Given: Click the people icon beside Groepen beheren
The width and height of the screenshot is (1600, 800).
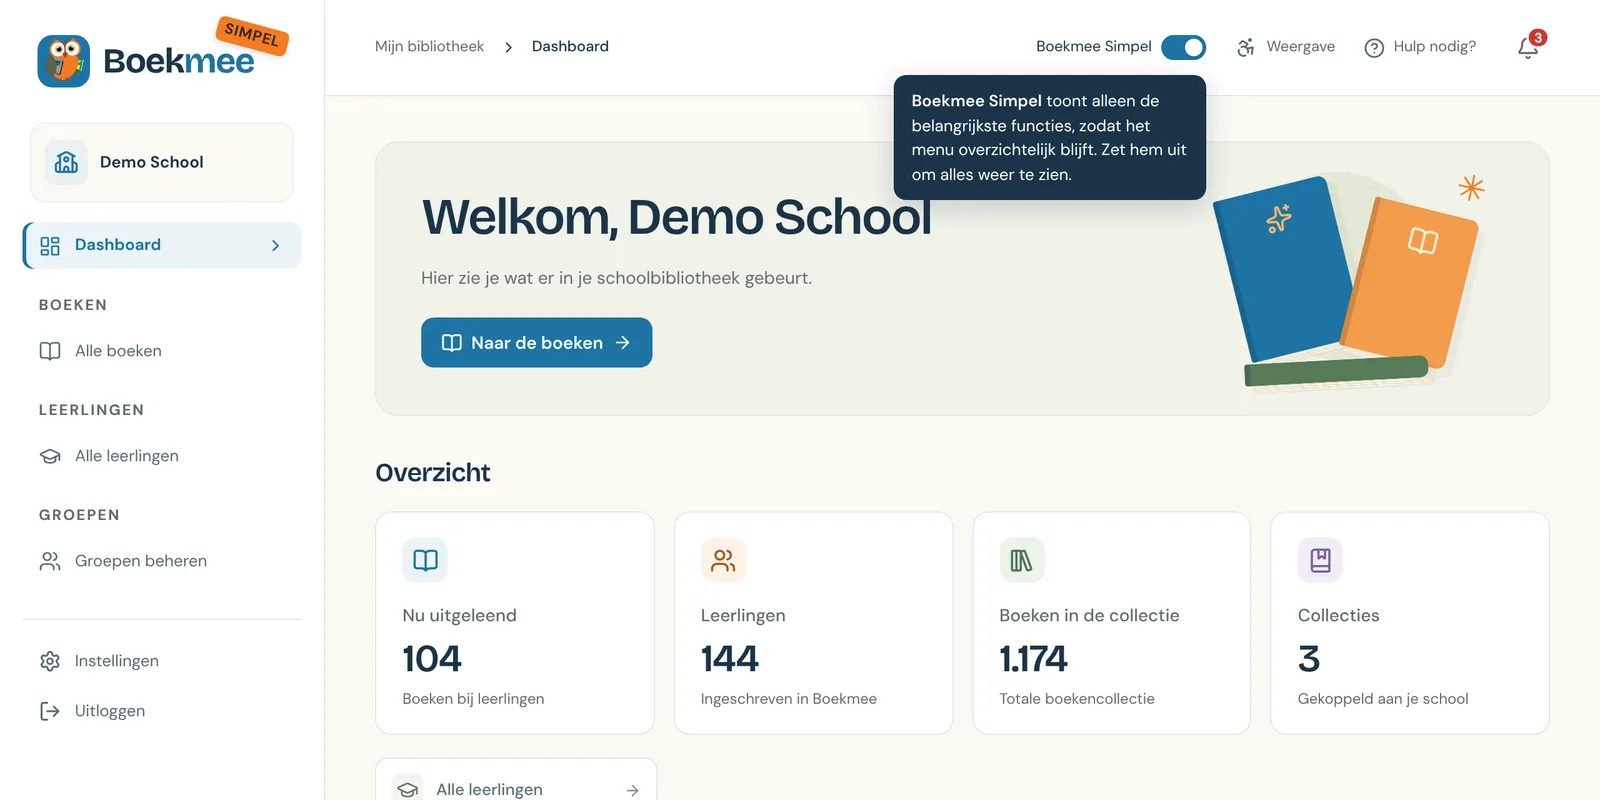Looking at the screenshot, I should click(x=50, y=561).
